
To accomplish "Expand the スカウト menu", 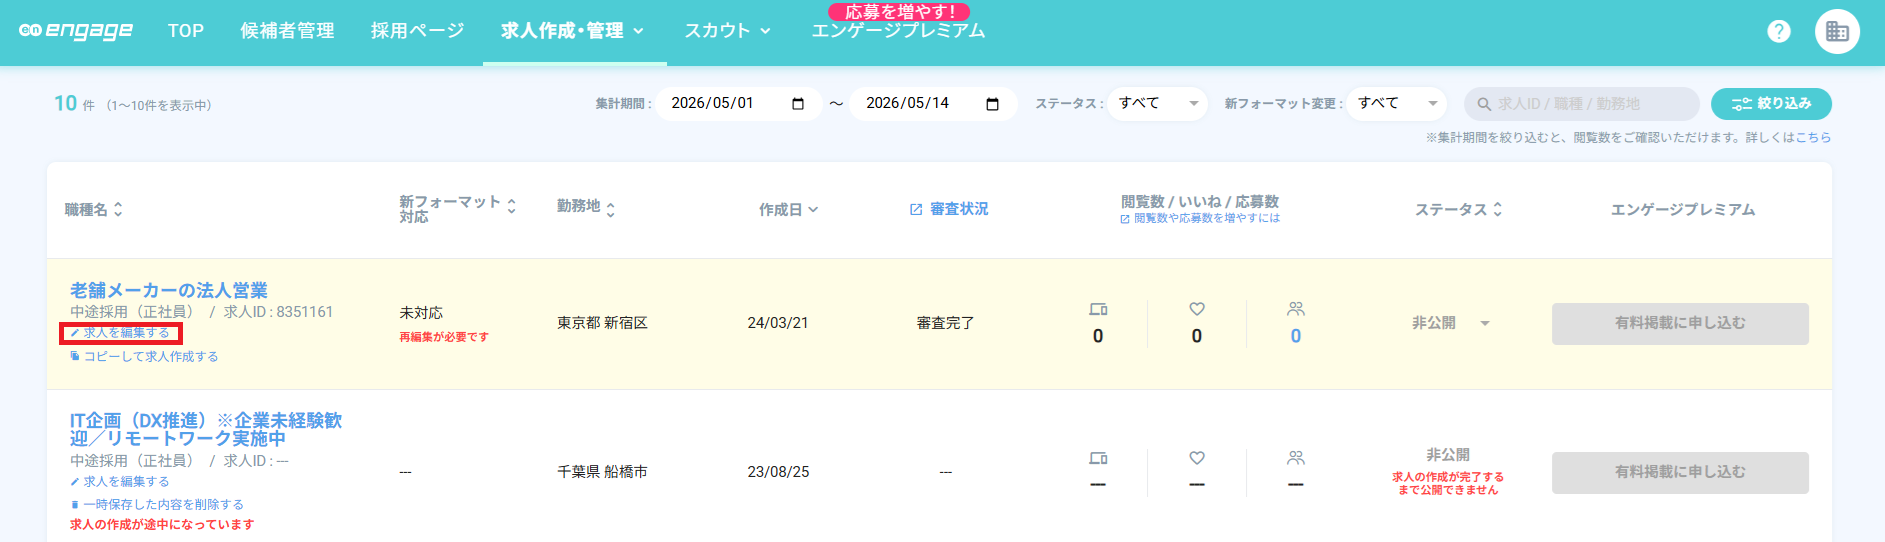I will pyautogui.click(x=728, y=31).
